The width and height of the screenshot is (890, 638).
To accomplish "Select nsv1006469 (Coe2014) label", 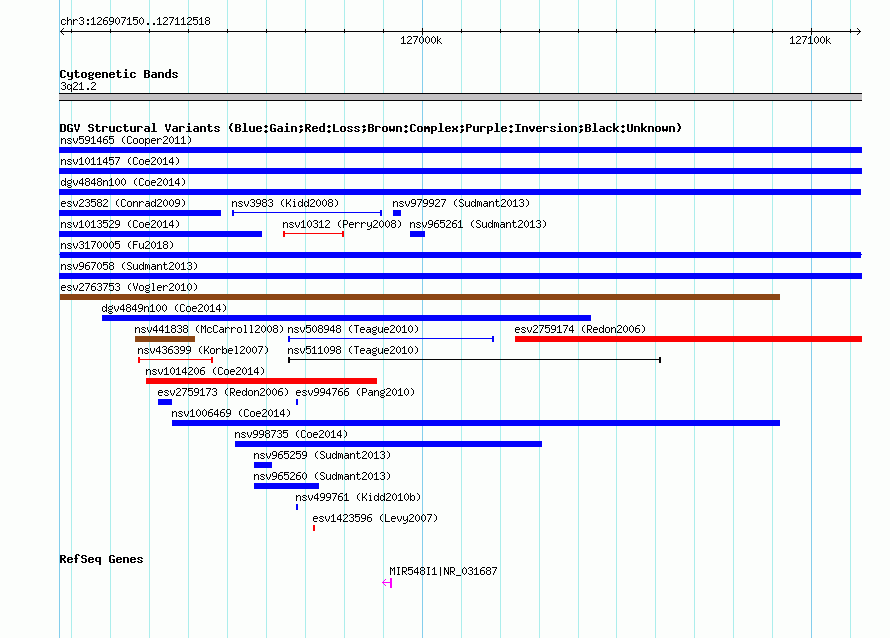I will pyautogui.click(x=231, y=413).
